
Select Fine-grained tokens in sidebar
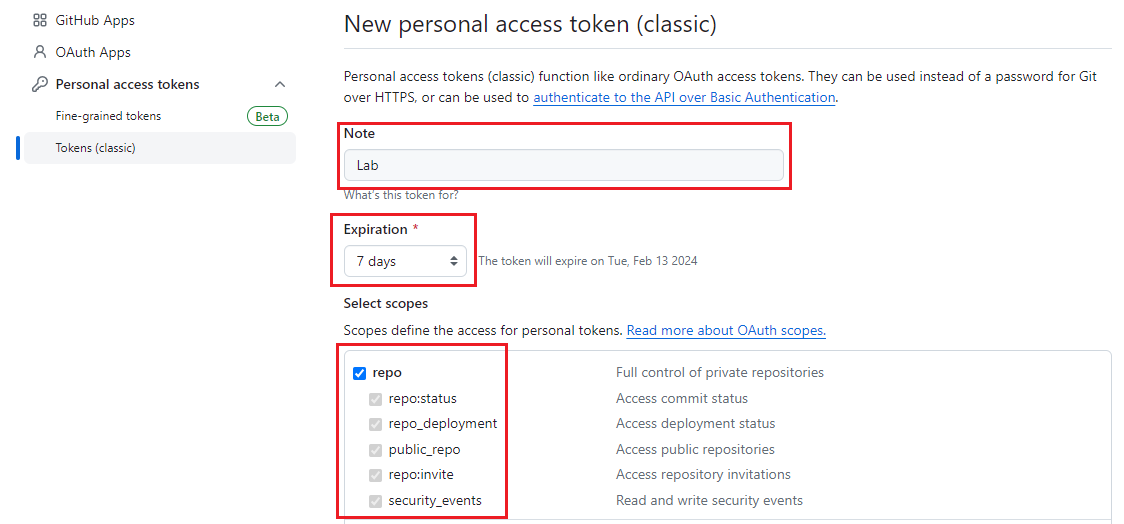pos(108,116)
